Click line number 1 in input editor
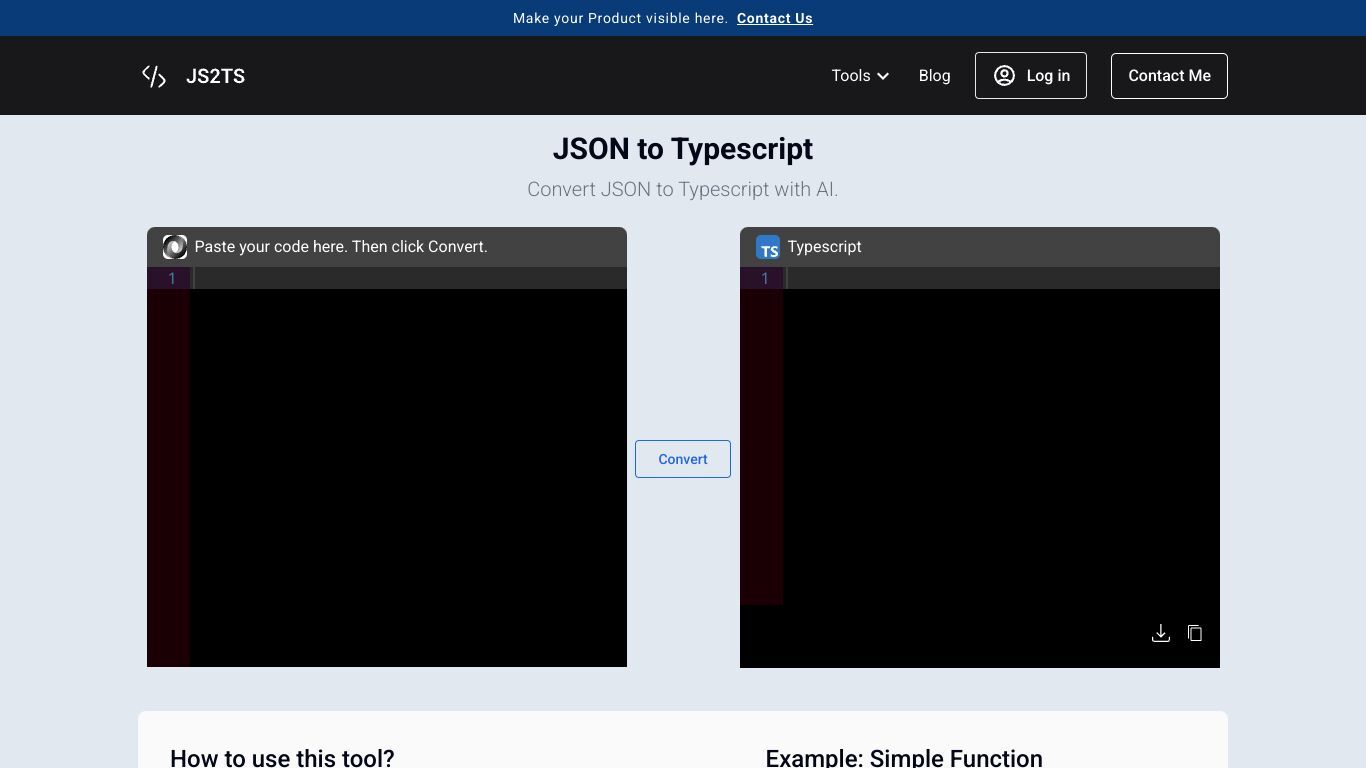 click(172, 278)
